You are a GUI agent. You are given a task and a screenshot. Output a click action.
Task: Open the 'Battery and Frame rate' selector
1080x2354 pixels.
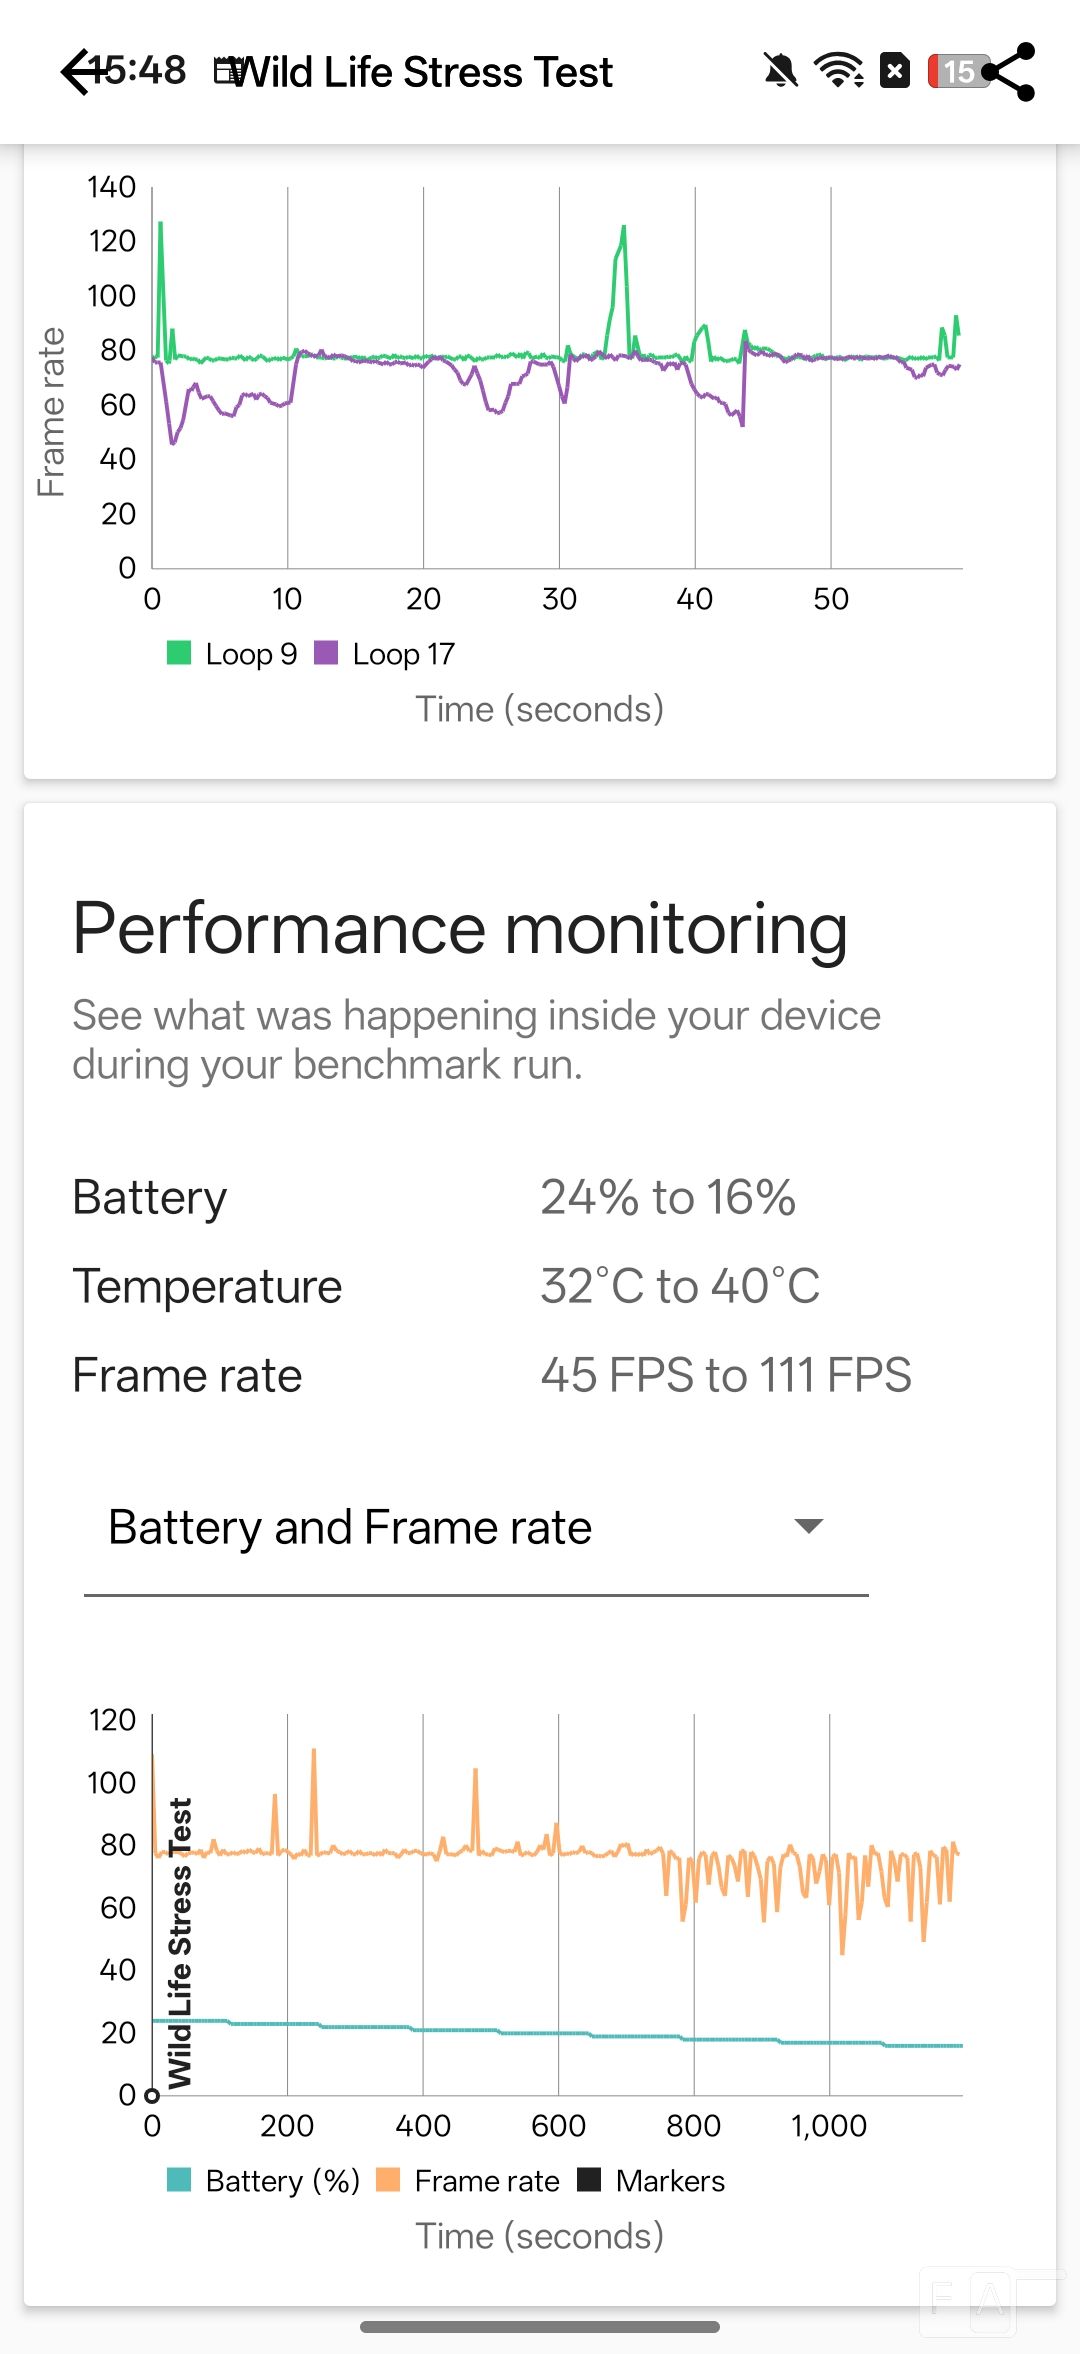pos(350,1528)
